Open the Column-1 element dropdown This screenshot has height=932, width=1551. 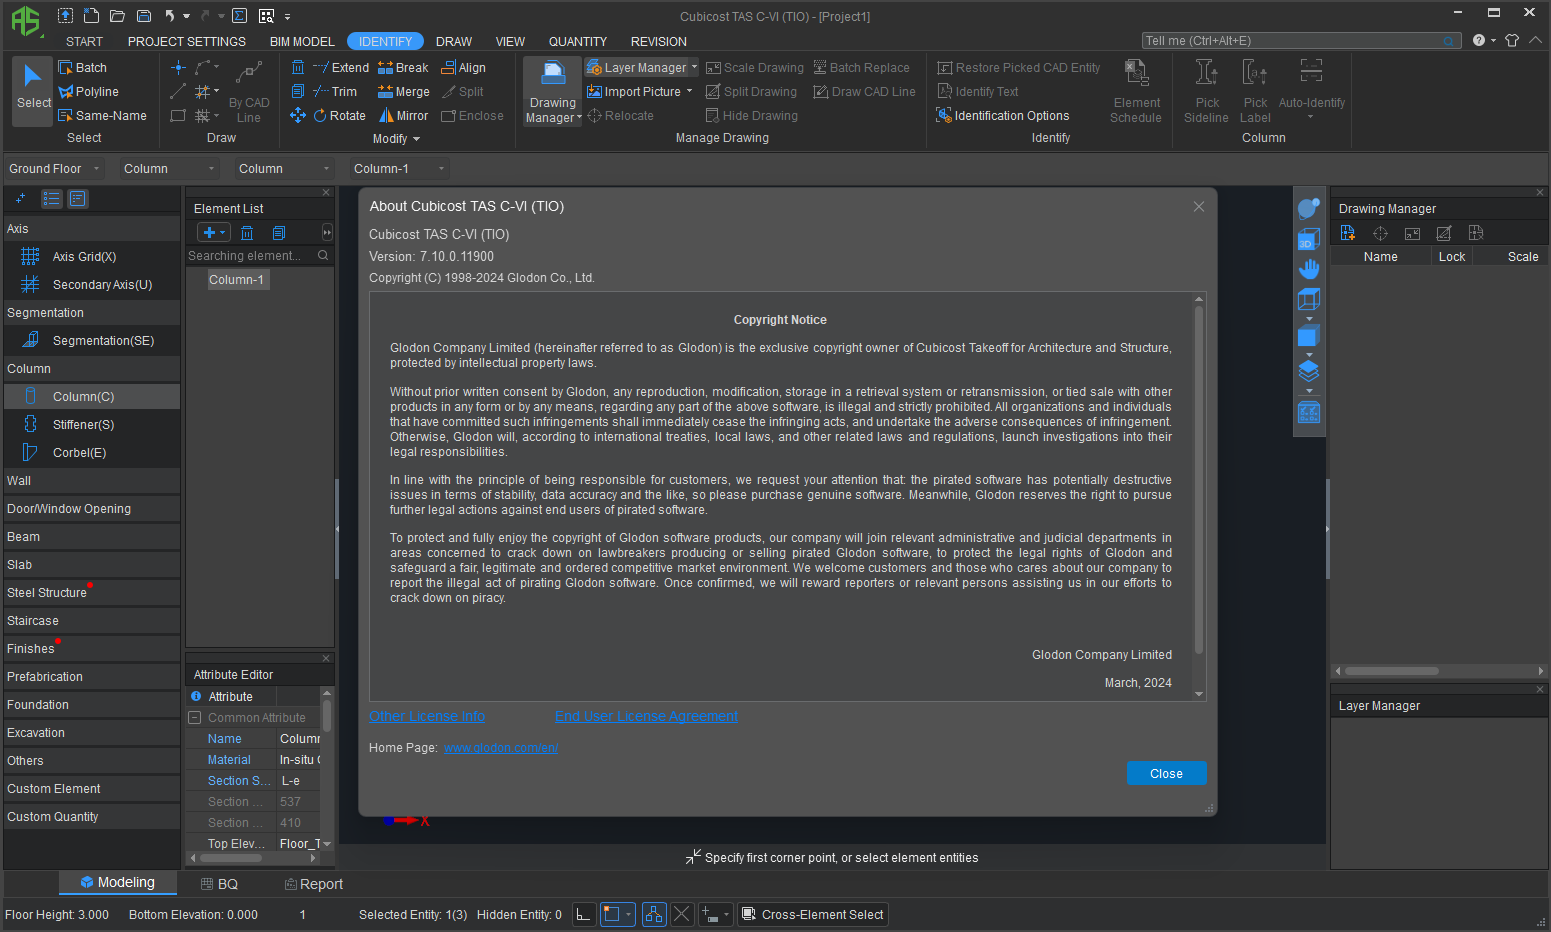coord(398,169)
